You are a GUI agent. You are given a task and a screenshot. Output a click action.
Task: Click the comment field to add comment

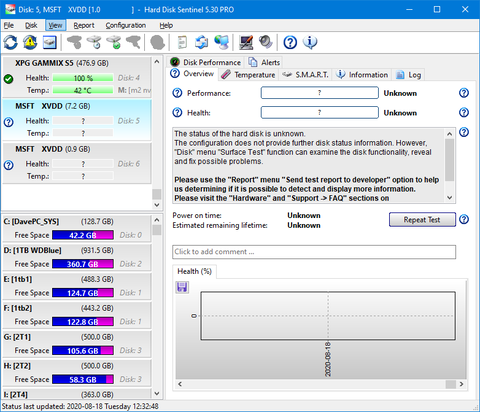pos(314,252)
